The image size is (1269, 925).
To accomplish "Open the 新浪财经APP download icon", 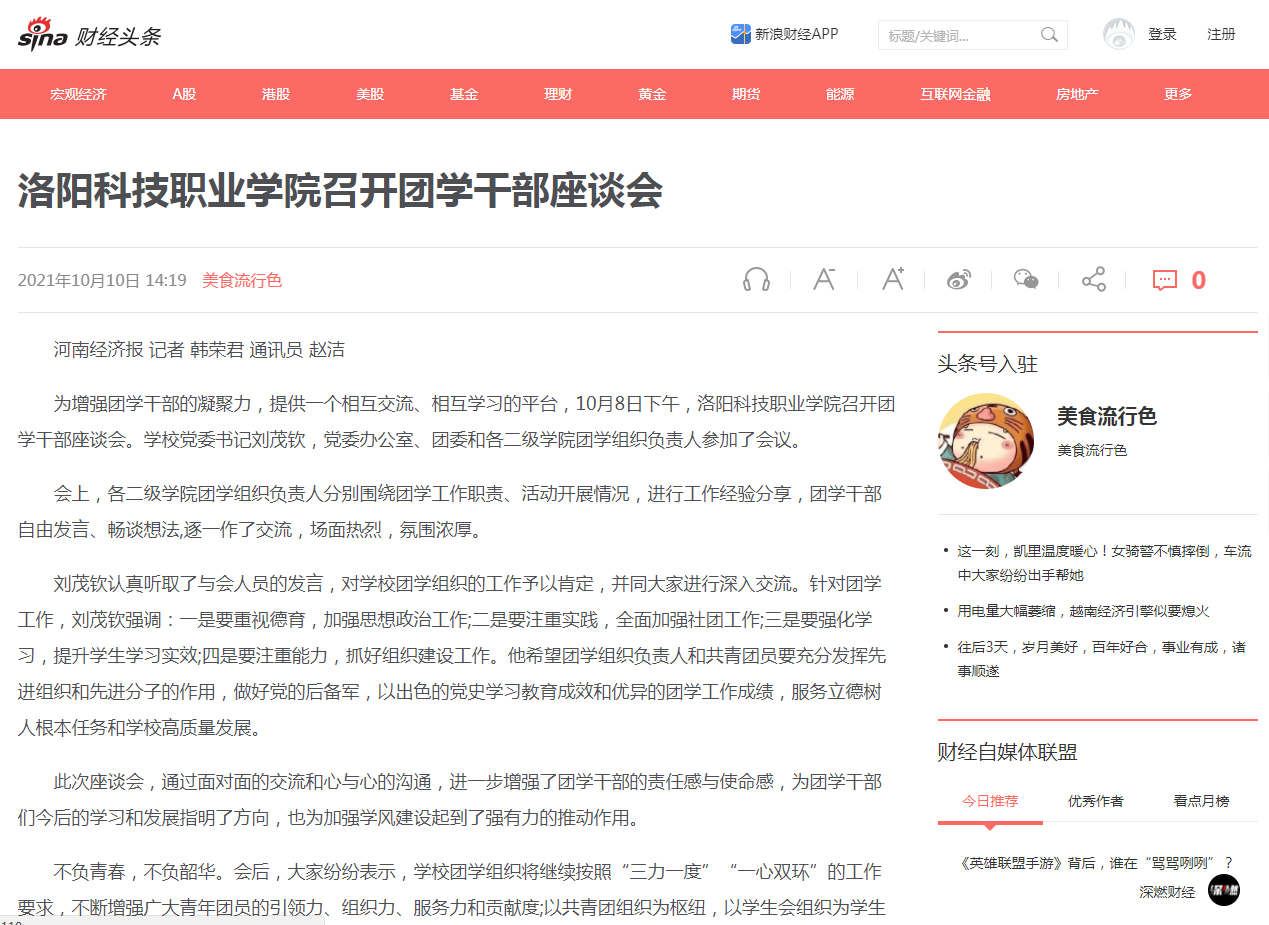I will coord(740,34).
